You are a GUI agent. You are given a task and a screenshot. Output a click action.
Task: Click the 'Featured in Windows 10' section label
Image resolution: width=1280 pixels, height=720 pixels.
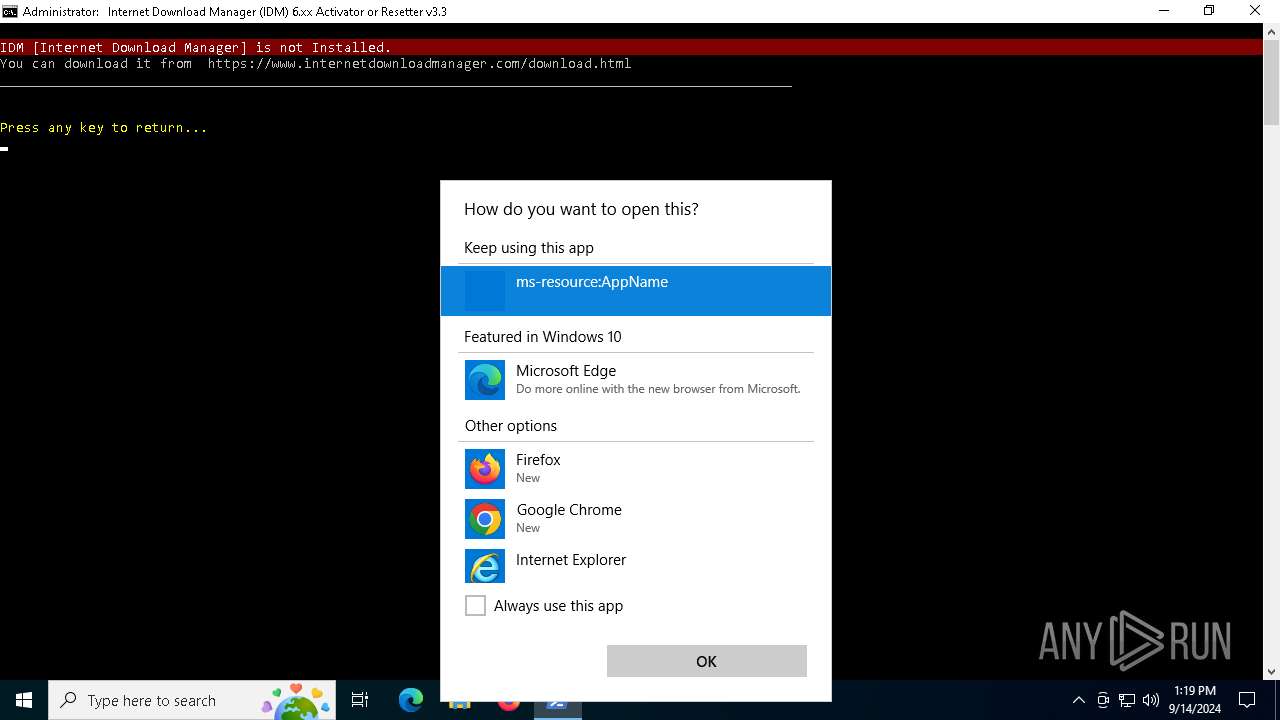543,337
